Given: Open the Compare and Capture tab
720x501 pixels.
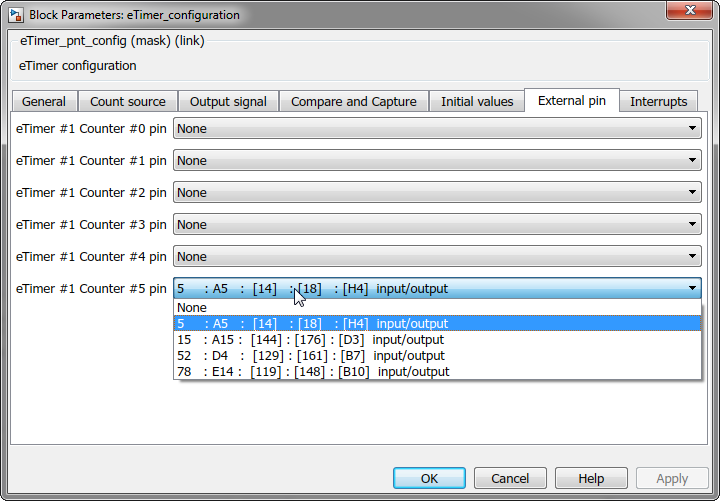Looking at the screenshot, I should pos(354,101).
